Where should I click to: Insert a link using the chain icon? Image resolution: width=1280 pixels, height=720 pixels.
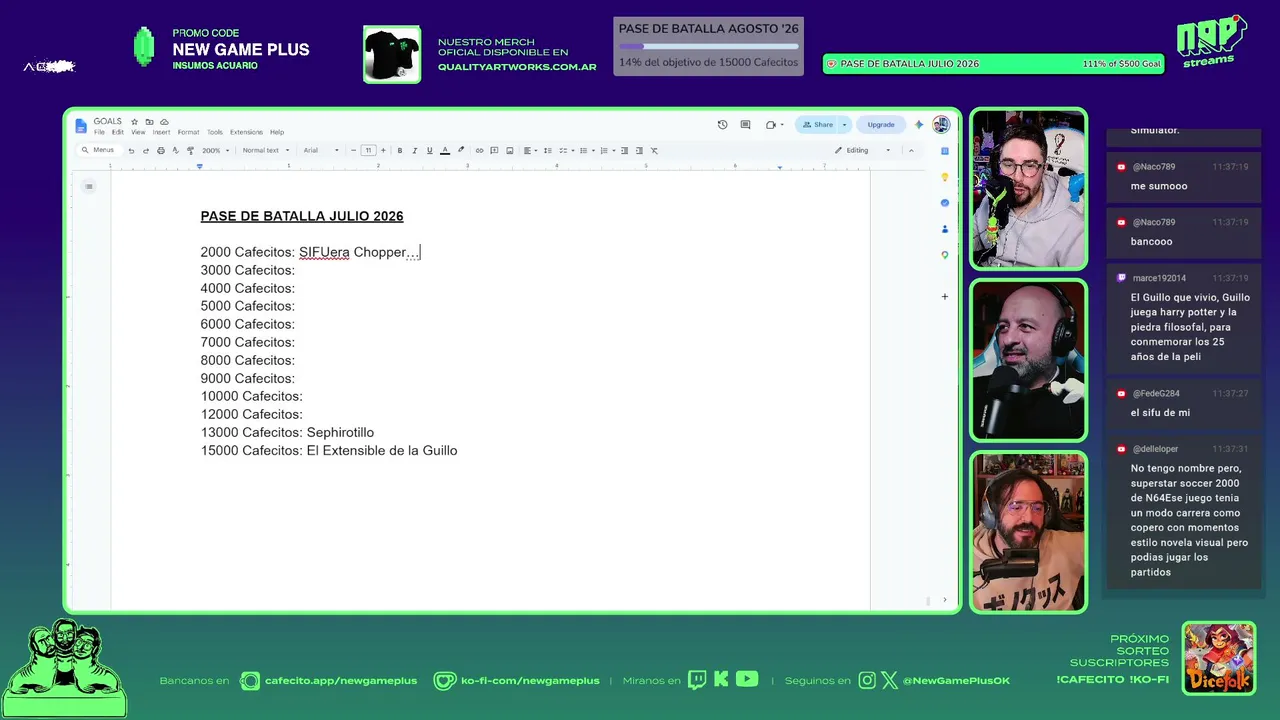(479, 151)
